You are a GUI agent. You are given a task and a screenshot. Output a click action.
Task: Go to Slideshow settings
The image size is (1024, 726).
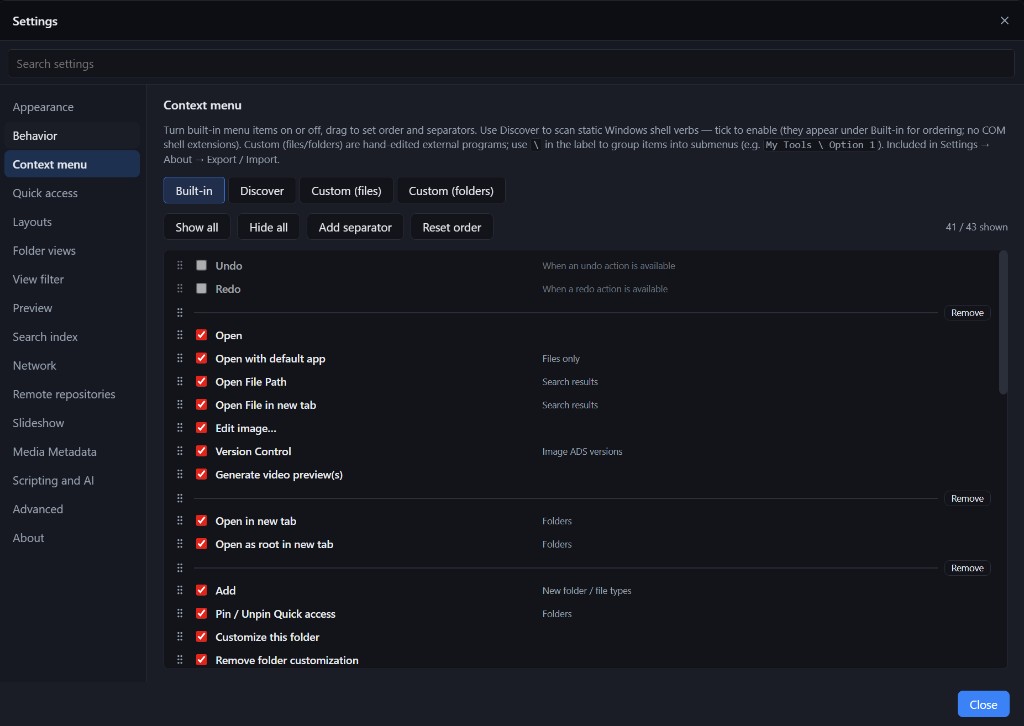(72, 423)
